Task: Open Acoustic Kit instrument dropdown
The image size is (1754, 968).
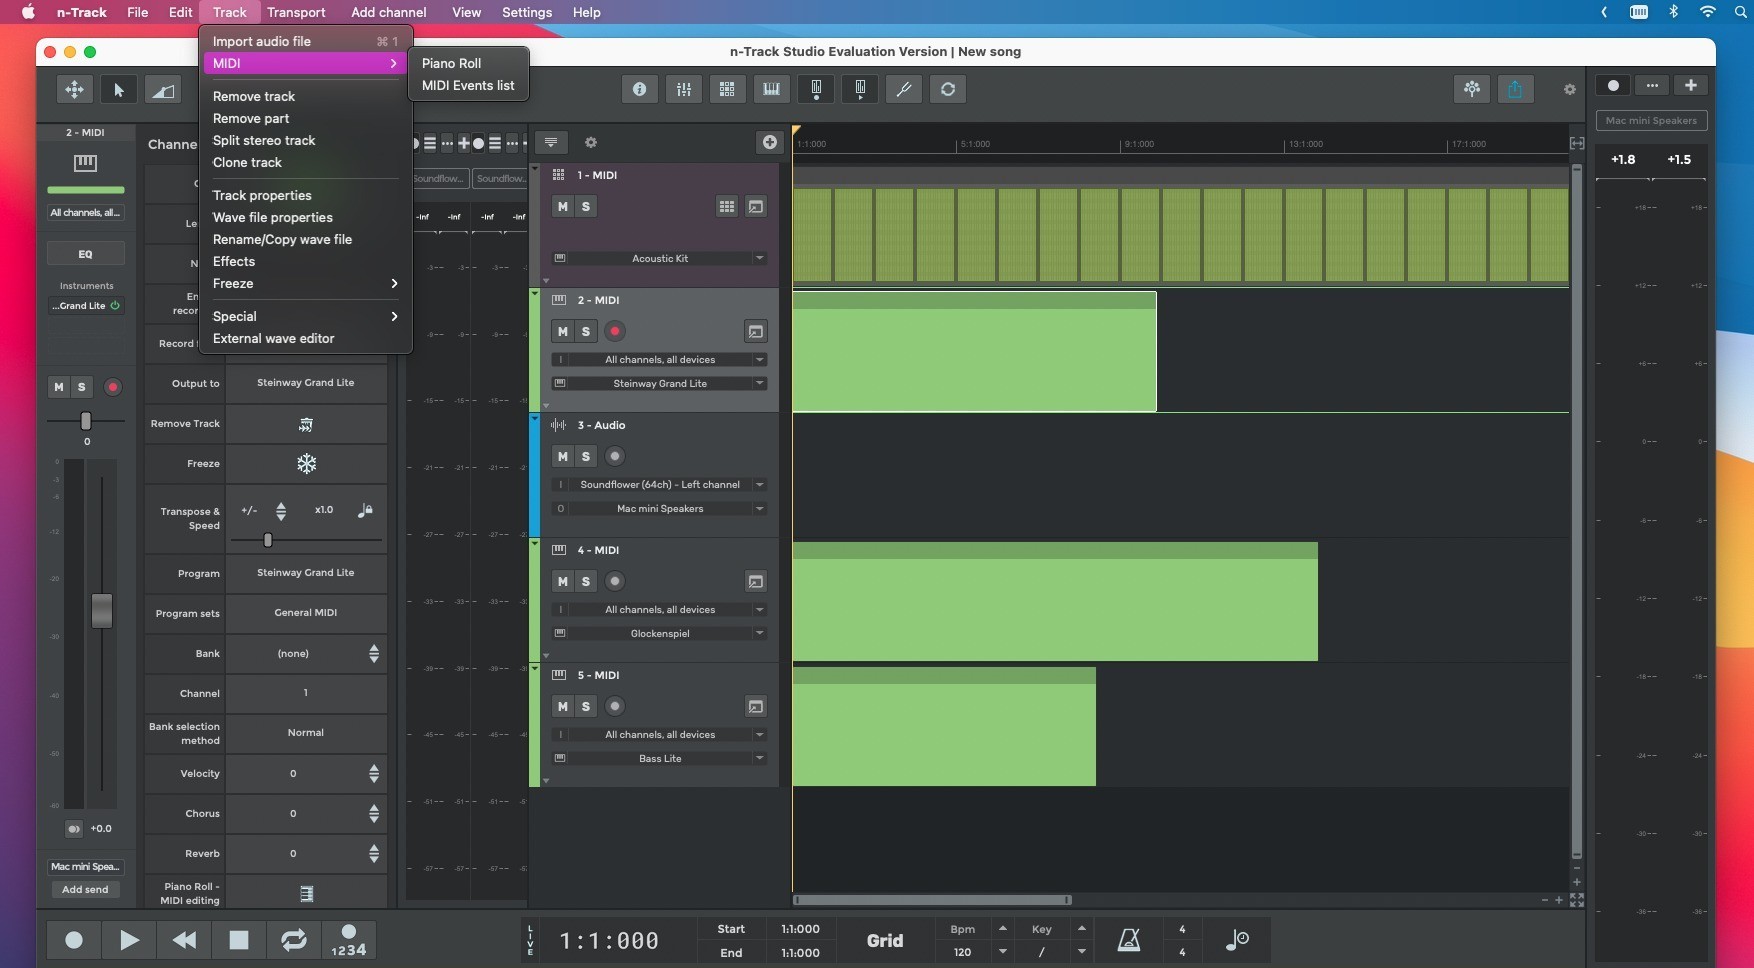Action: point(660,258)
